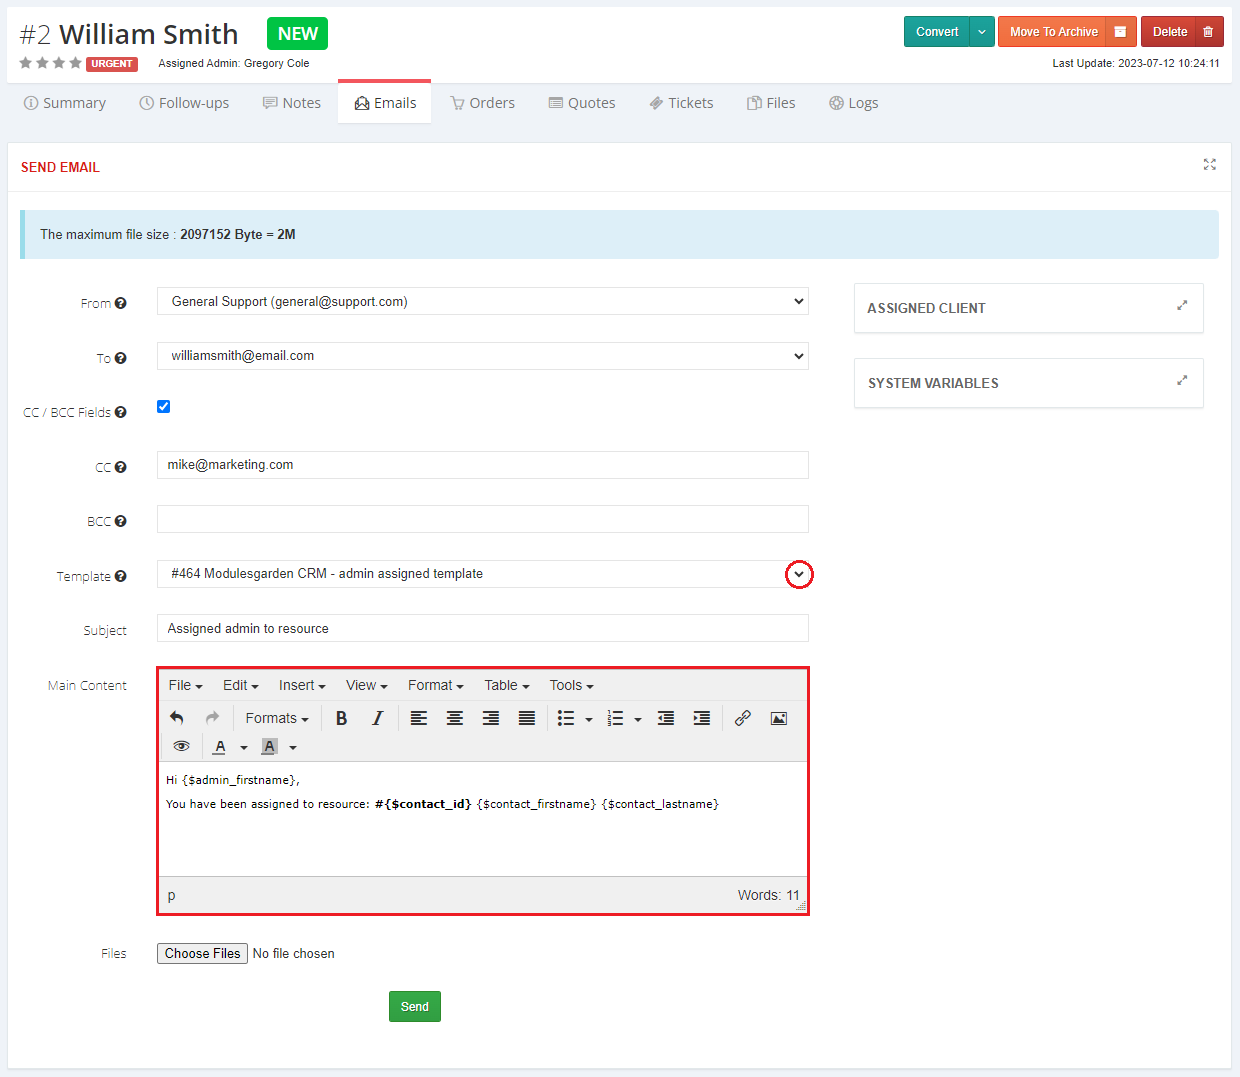1240x1077 pixels.
Task: Align text left in the editor
Action: click(x=419, y=718)
